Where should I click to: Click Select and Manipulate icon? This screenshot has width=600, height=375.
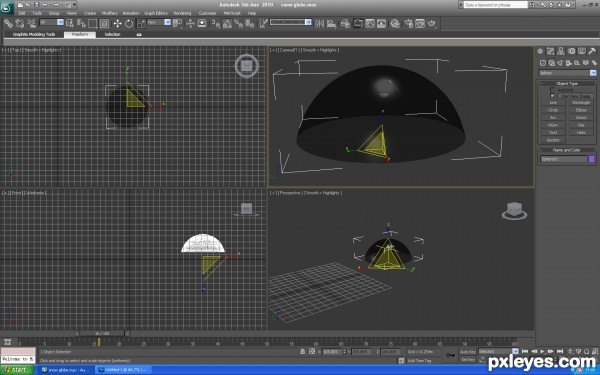tap(190, 24)
